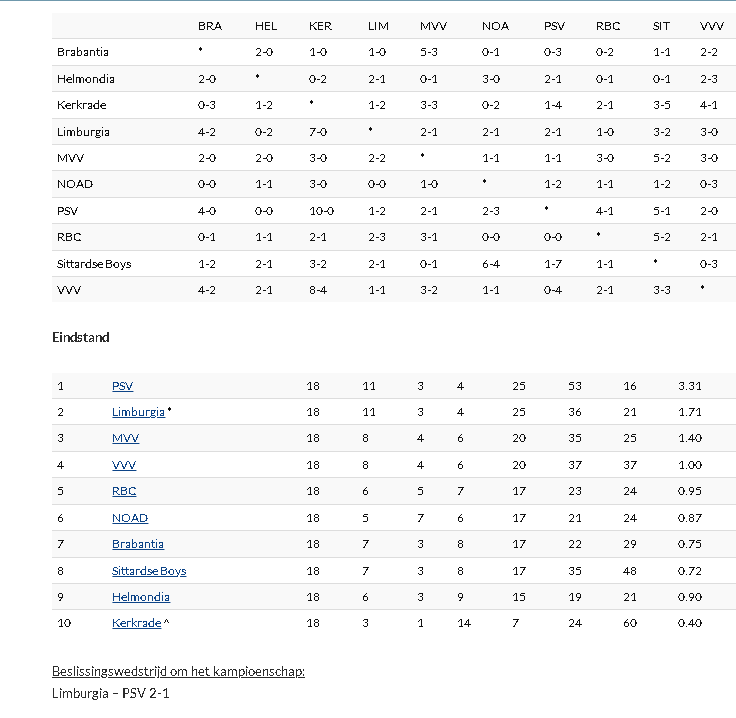This screenshot has width=736, height=718.
Task: Select the NOA column header
Action: coord(495,26)
